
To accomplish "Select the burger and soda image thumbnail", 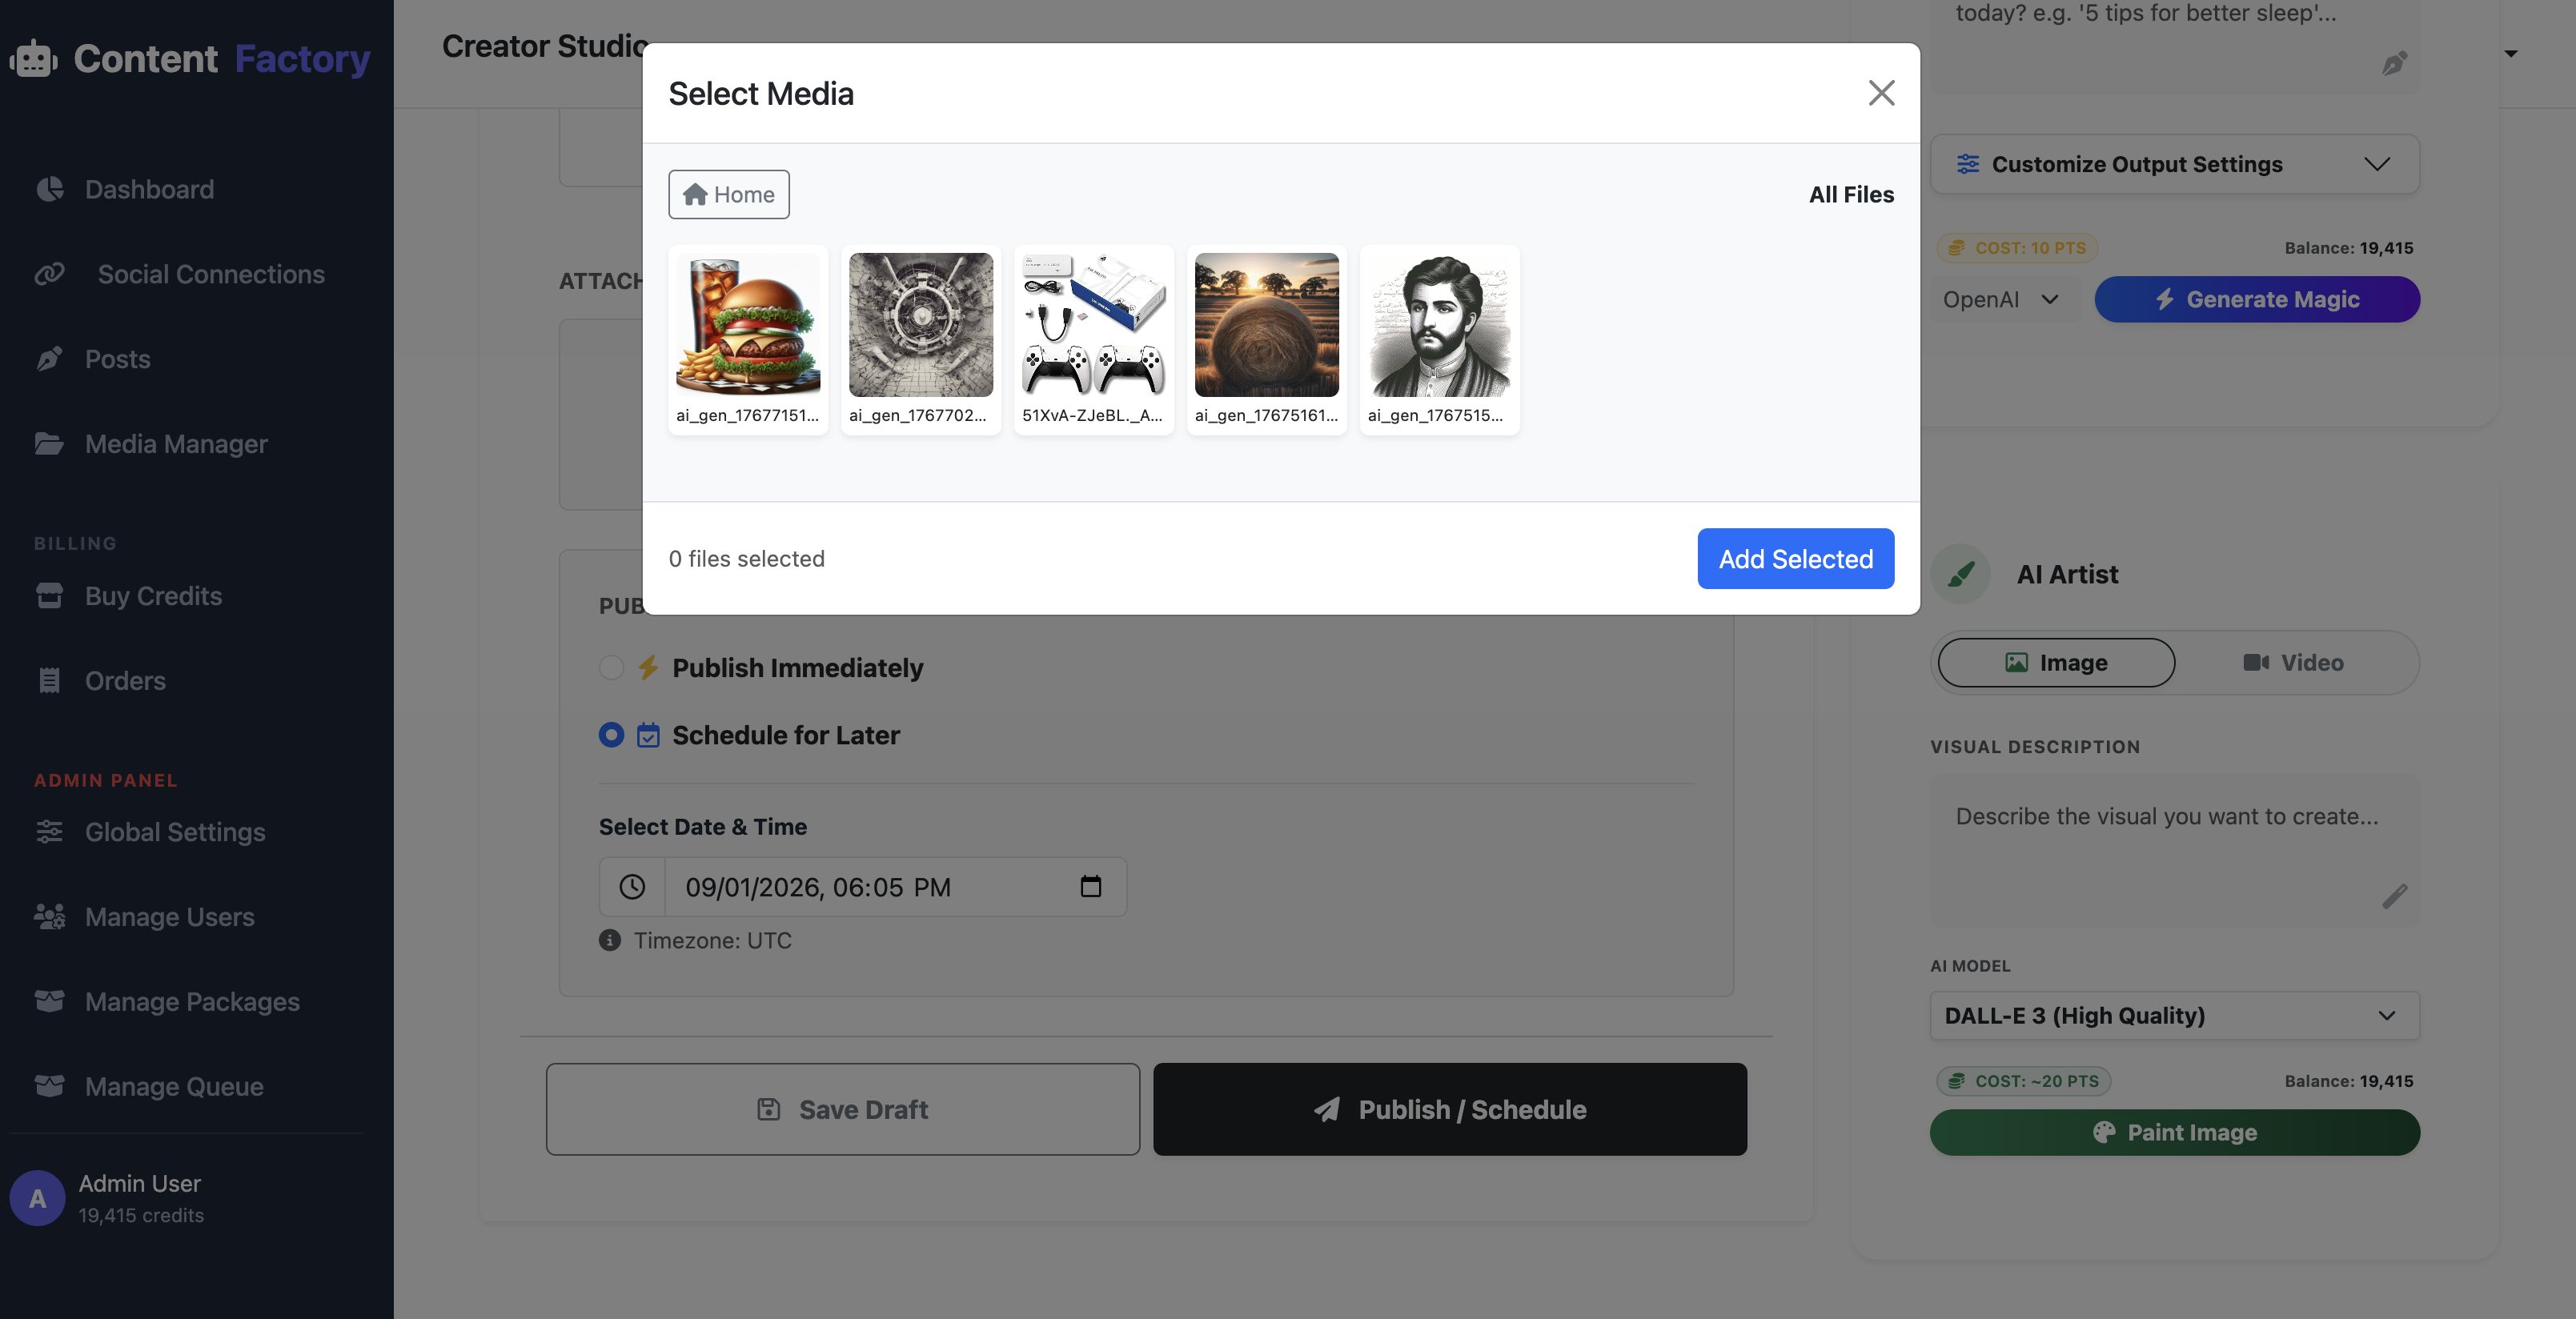I will tap(748, 324).
